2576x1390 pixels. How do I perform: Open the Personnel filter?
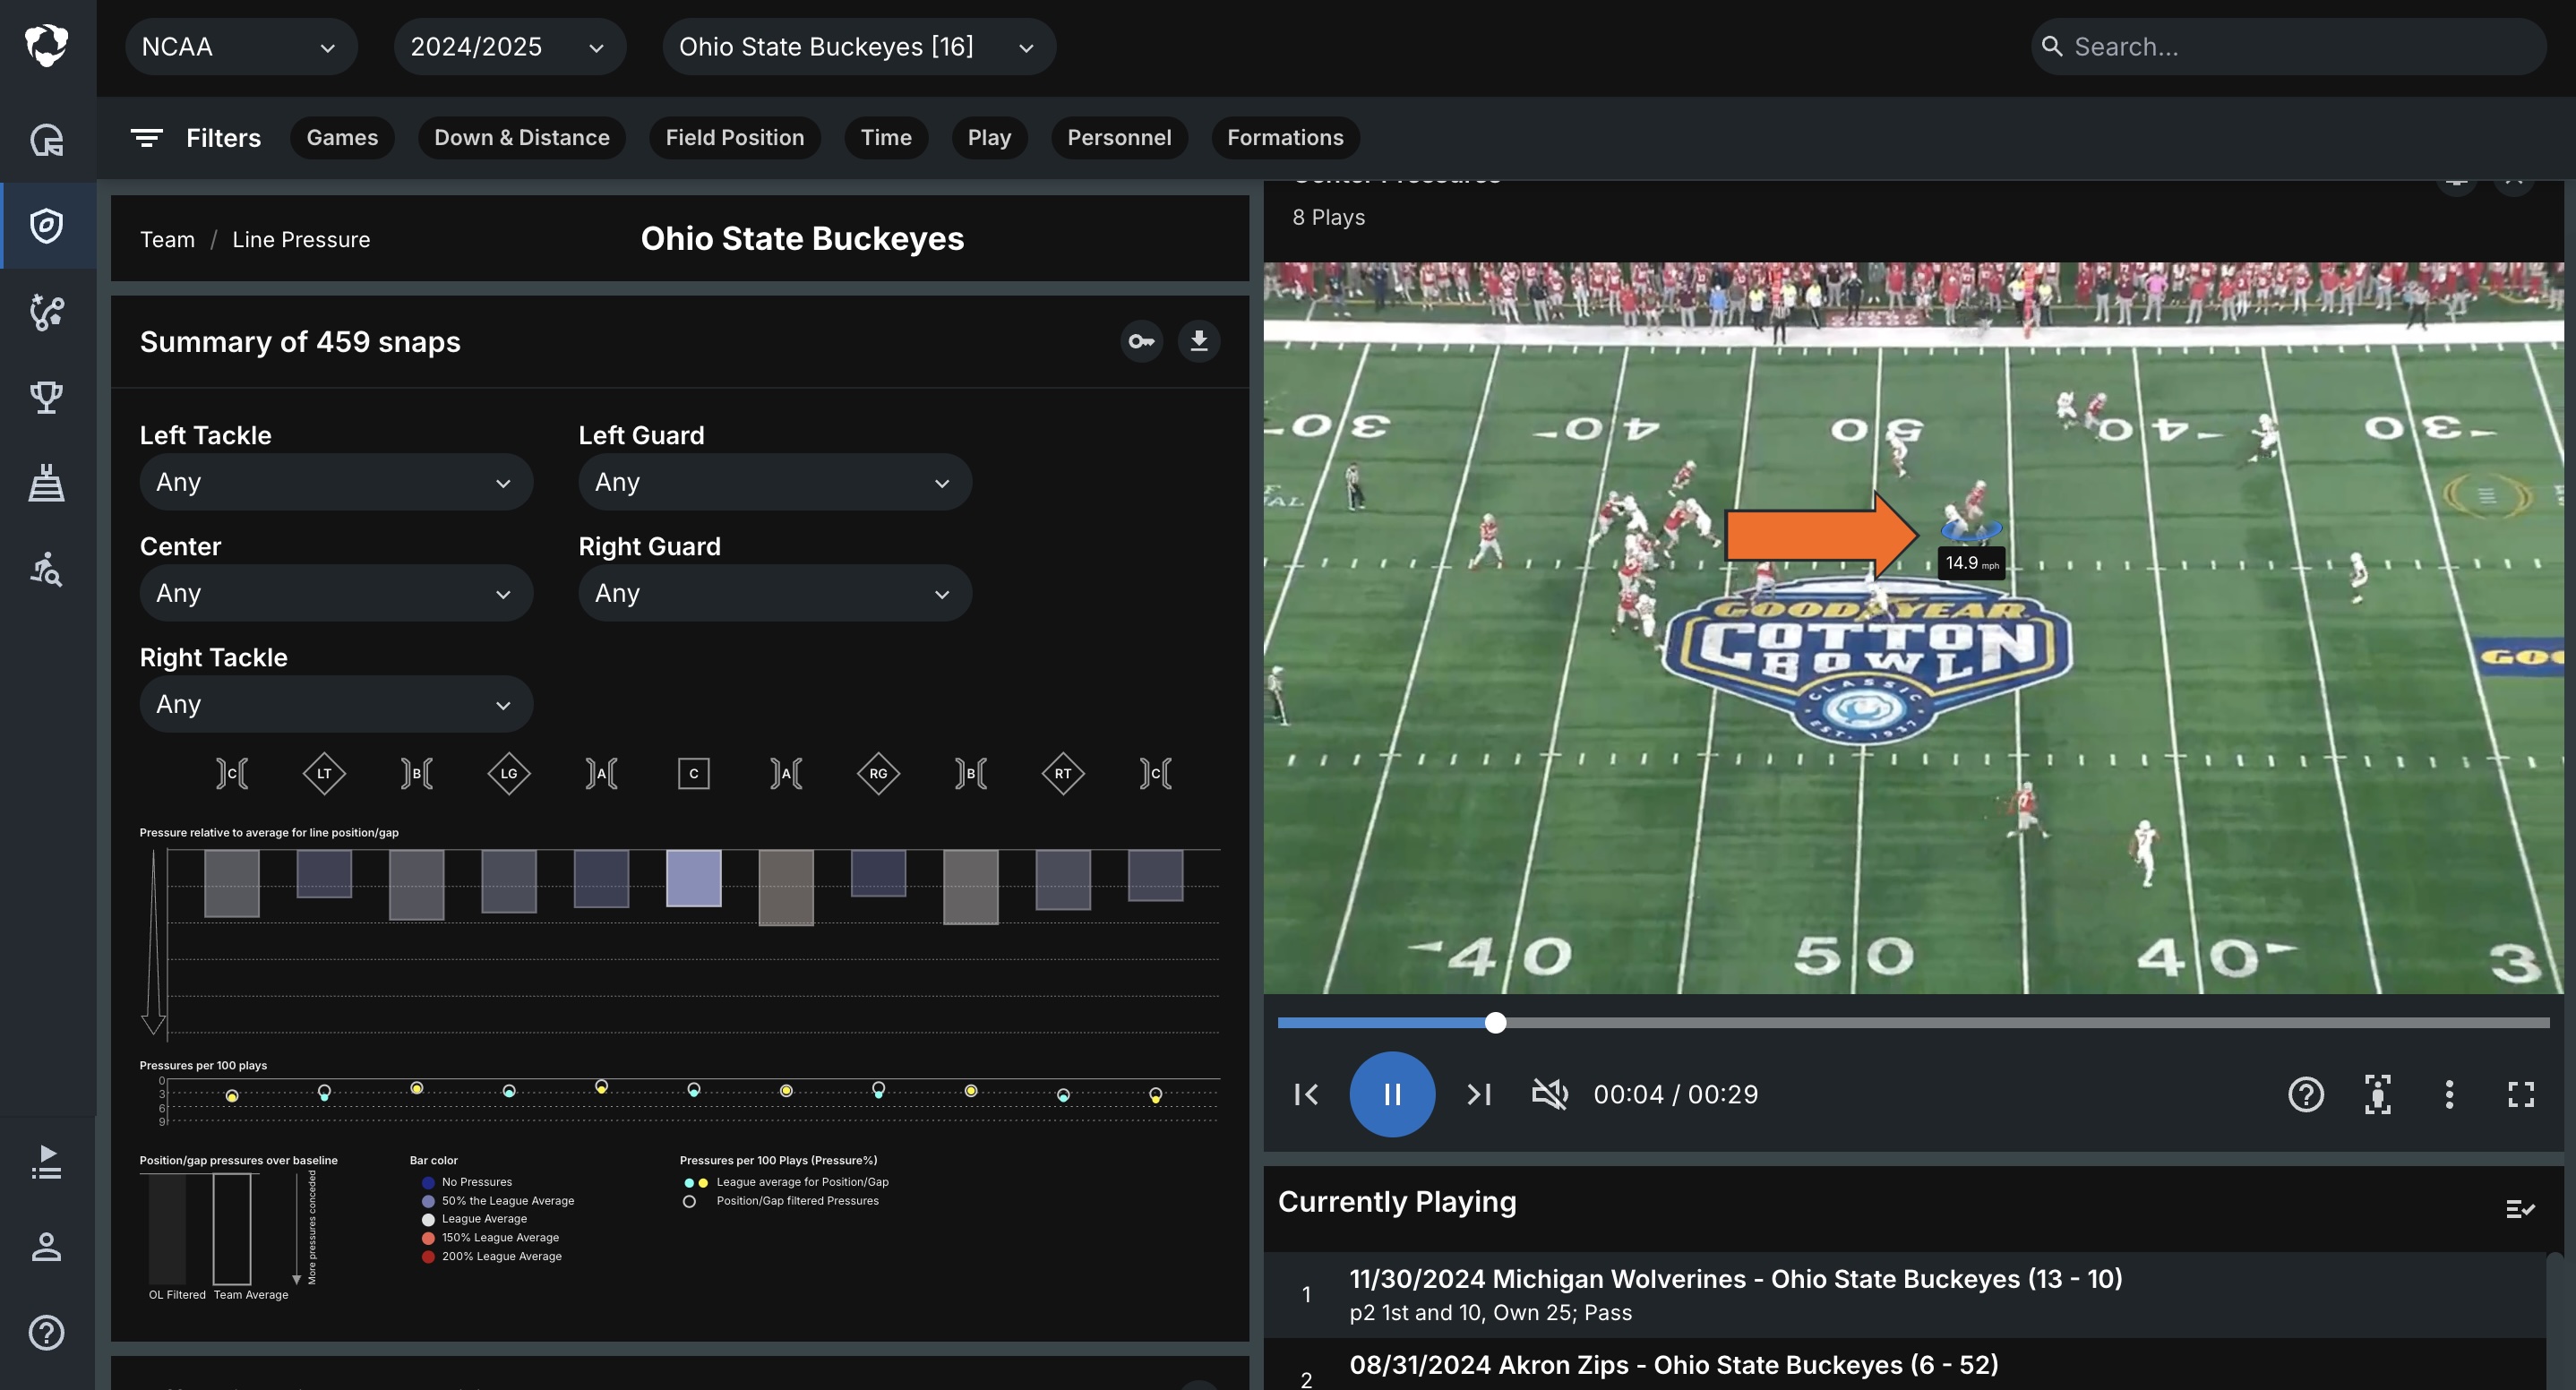pyautogui.click(x=1119, y=138)
